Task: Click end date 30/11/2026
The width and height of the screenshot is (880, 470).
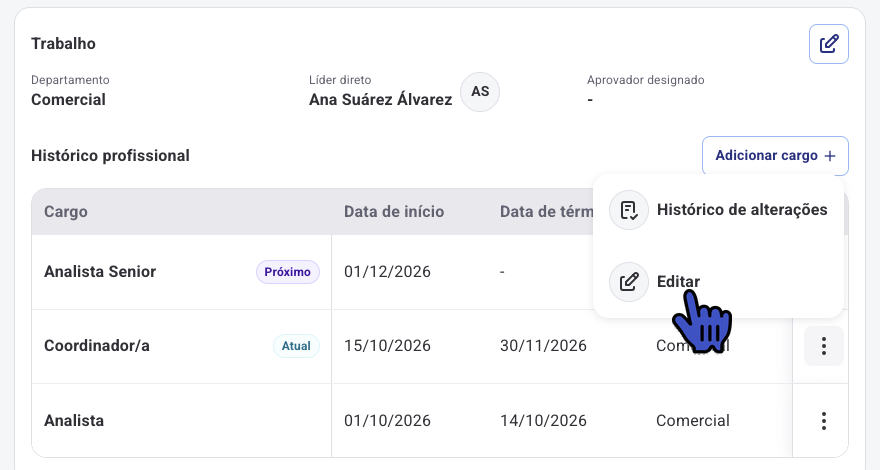Action: [543, 346]
